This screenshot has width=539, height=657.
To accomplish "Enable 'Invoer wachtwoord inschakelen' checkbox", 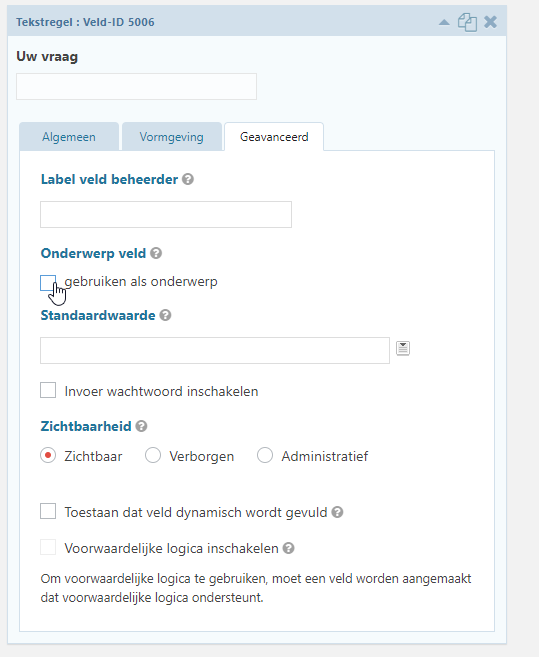I will 48,390.
